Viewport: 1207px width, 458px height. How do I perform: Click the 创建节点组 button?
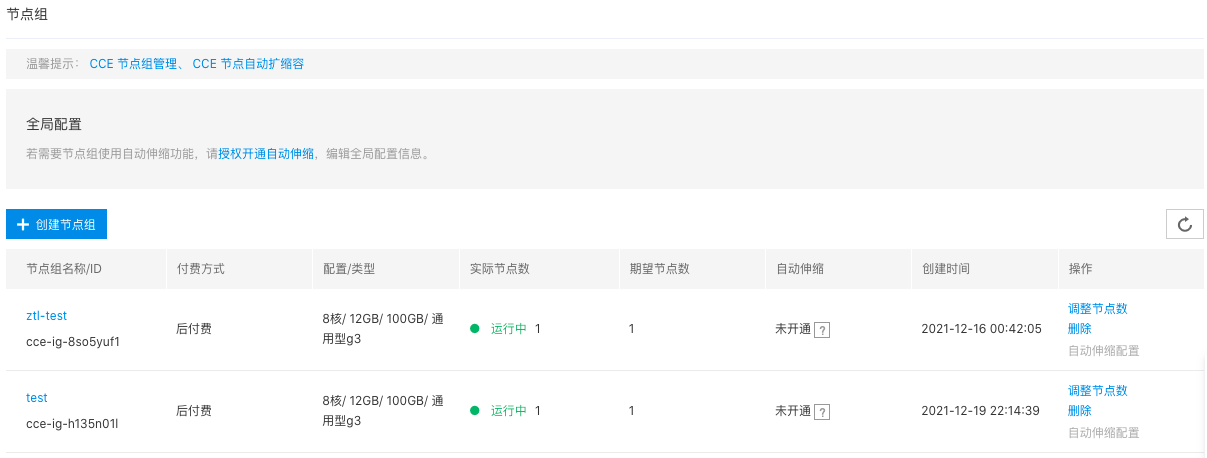[x=56, y=225]
